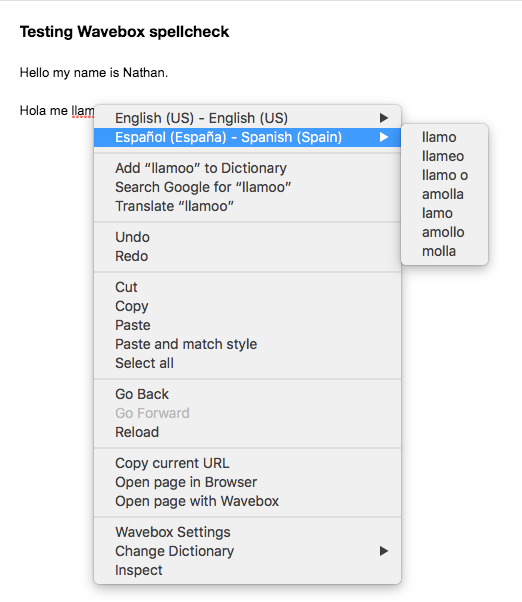Copy the selected text

coord(247,306)
